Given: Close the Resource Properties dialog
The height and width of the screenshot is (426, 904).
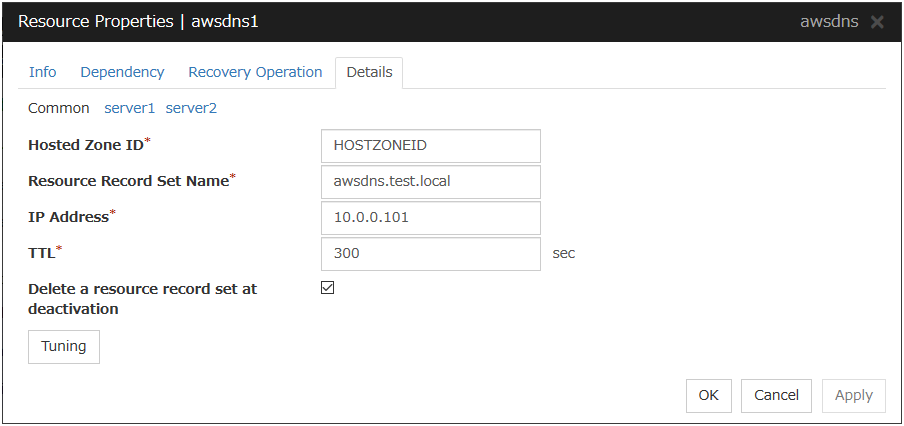Looking at the screenshot, I should [x=877, y=22].
